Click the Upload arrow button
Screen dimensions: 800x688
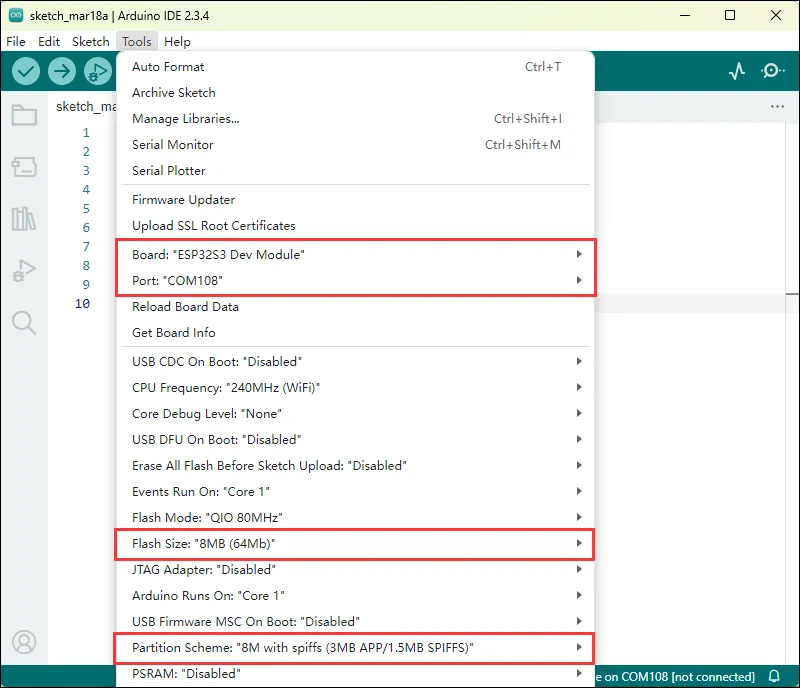coord(62,71)
